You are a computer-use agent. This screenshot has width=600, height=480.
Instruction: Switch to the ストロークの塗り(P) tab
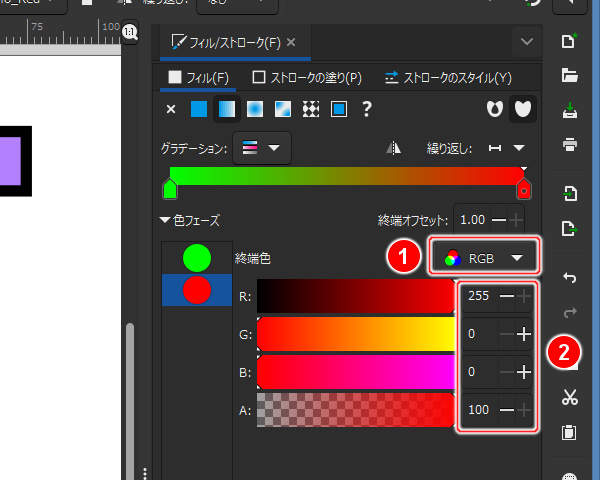tap(307, 78)
